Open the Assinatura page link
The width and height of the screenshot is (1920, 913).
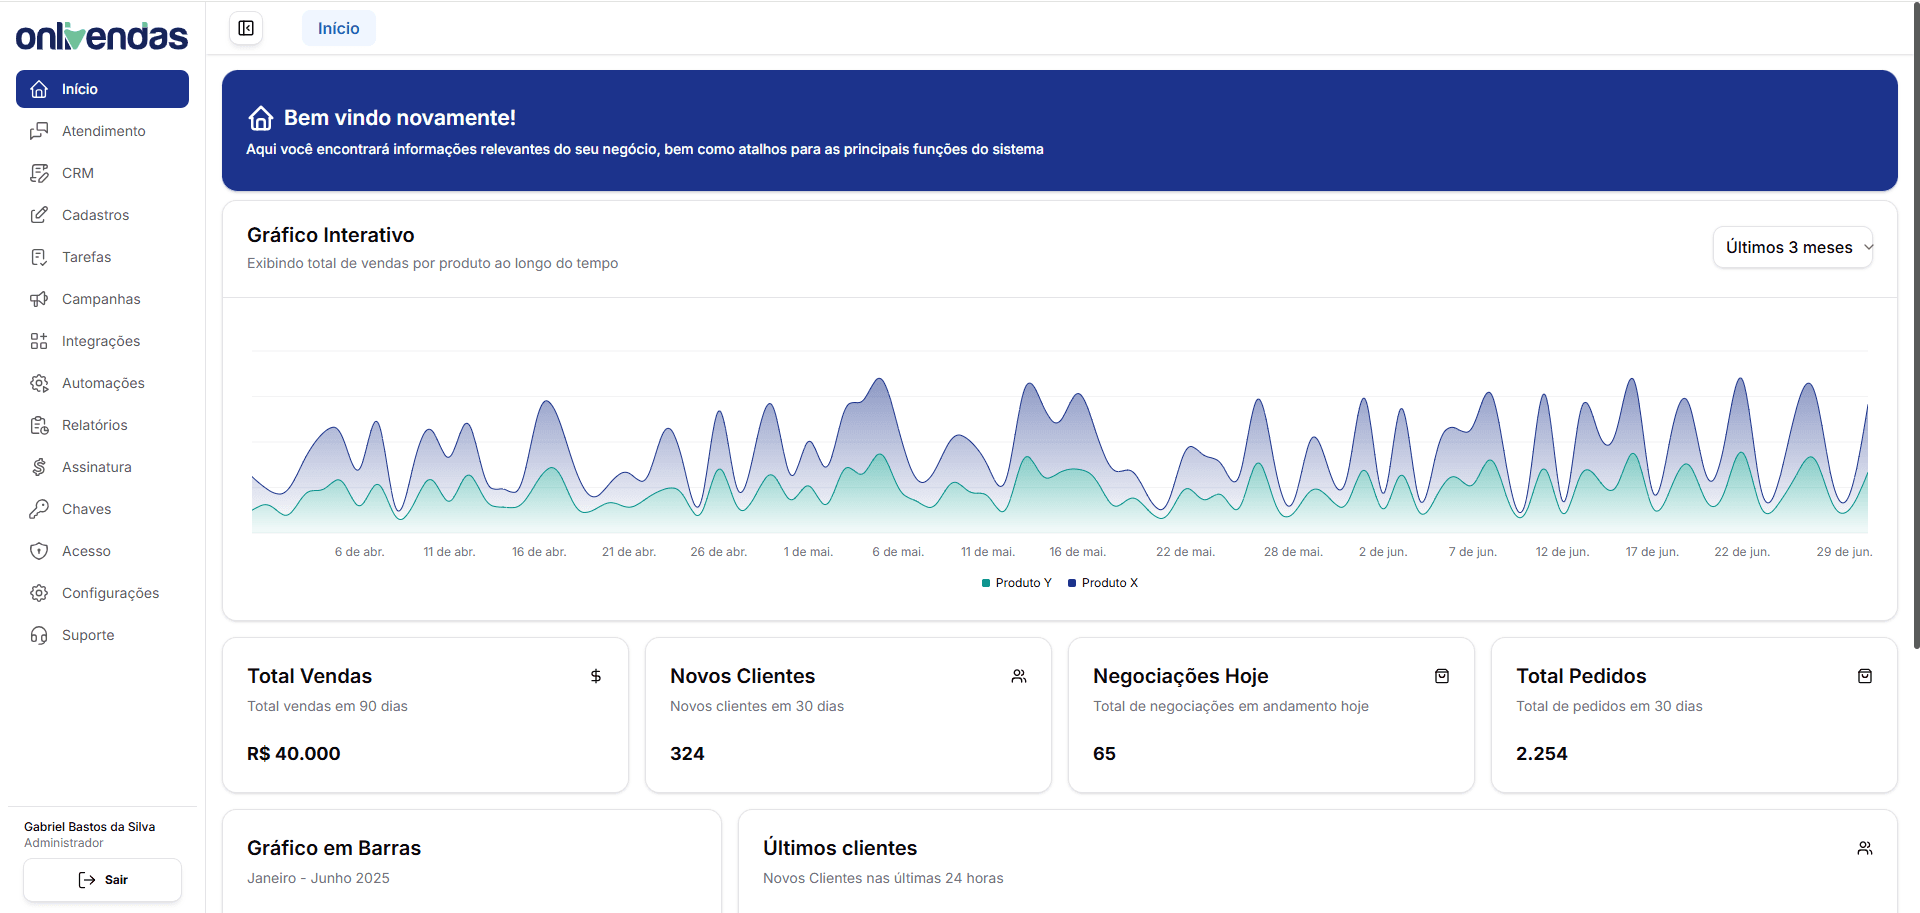click(96, 466)
